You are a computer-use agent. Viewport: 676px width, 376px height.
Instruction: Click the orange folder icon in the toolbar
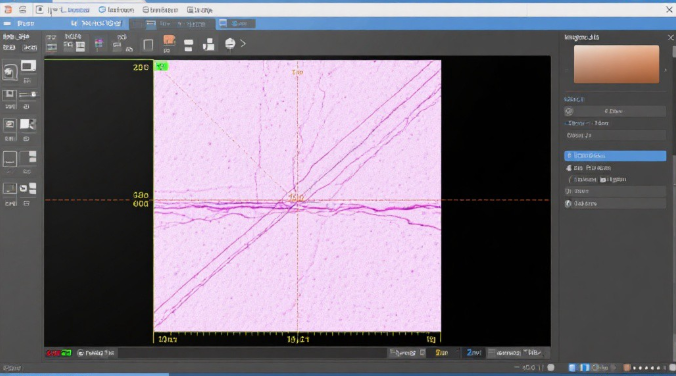169,41
